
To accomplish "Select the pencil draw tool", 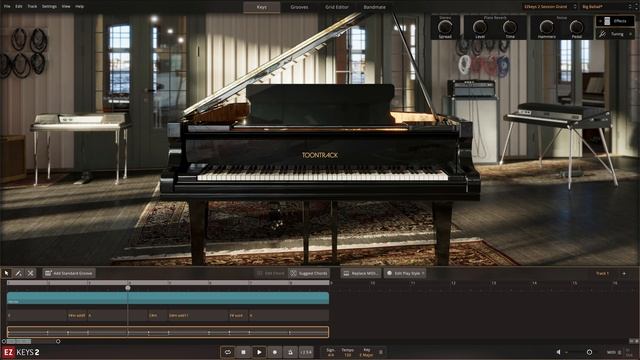I will [x=18, y=273].
